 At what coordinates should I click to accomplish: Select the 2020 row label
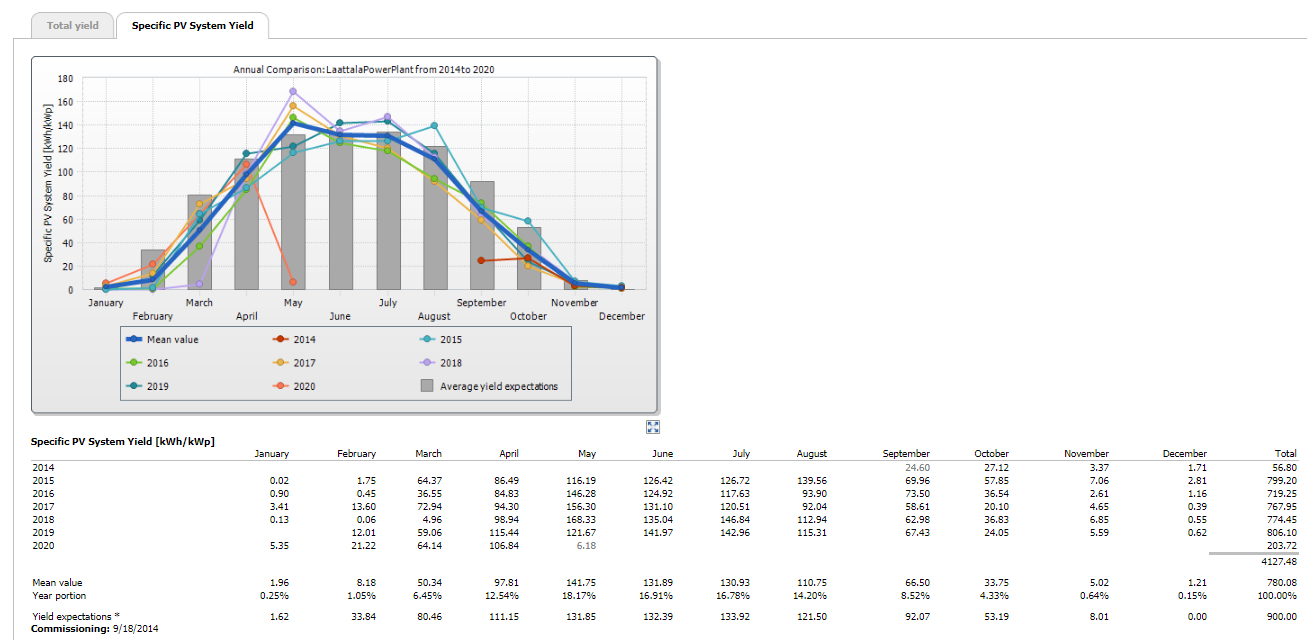tap(43, 546)
